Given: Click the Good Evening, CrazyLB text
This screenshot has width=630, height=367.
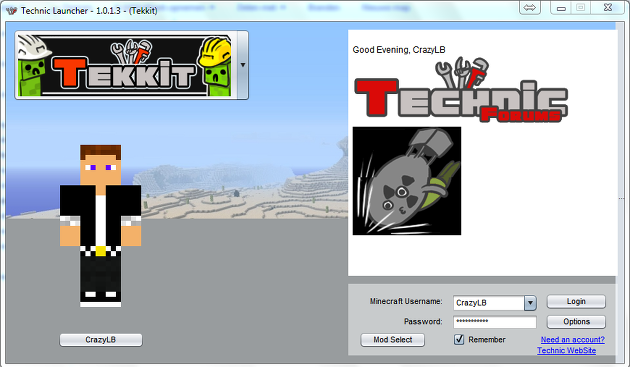Looking at the screenshot, I should click(399, 50).
